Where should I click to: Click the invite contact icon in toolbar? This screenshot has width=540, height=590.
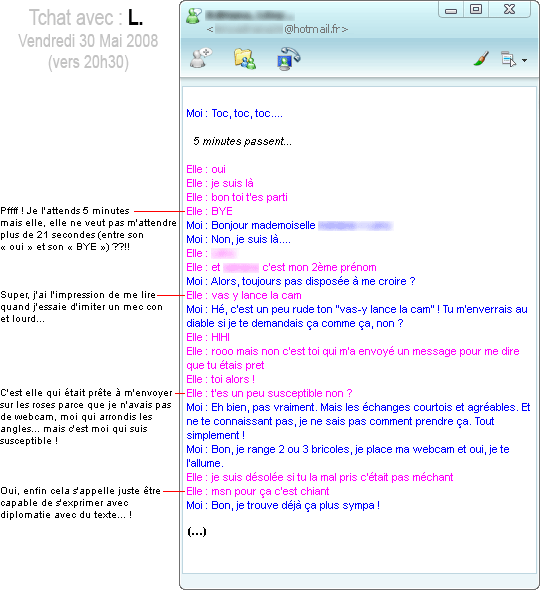coord(200,59)
